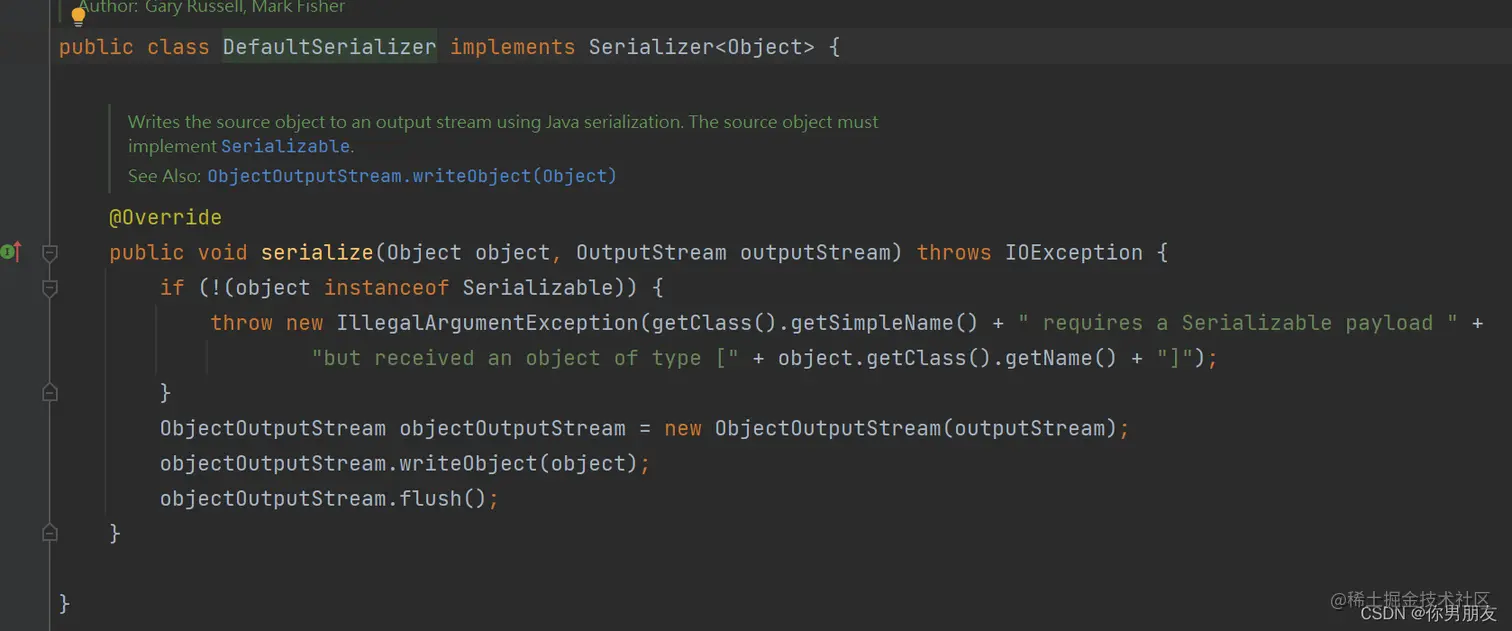Collapse the if block on the instanceof line
The width and height of the screenshot is (1512, 631).
50,288
